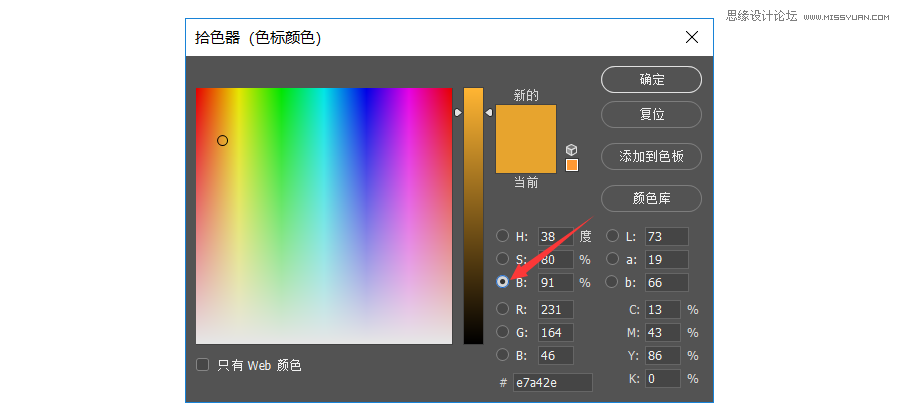The width and height of the screenshot is (900, 417).
Task: Click the brightness field showing 91
Action: tap(556, 282)
